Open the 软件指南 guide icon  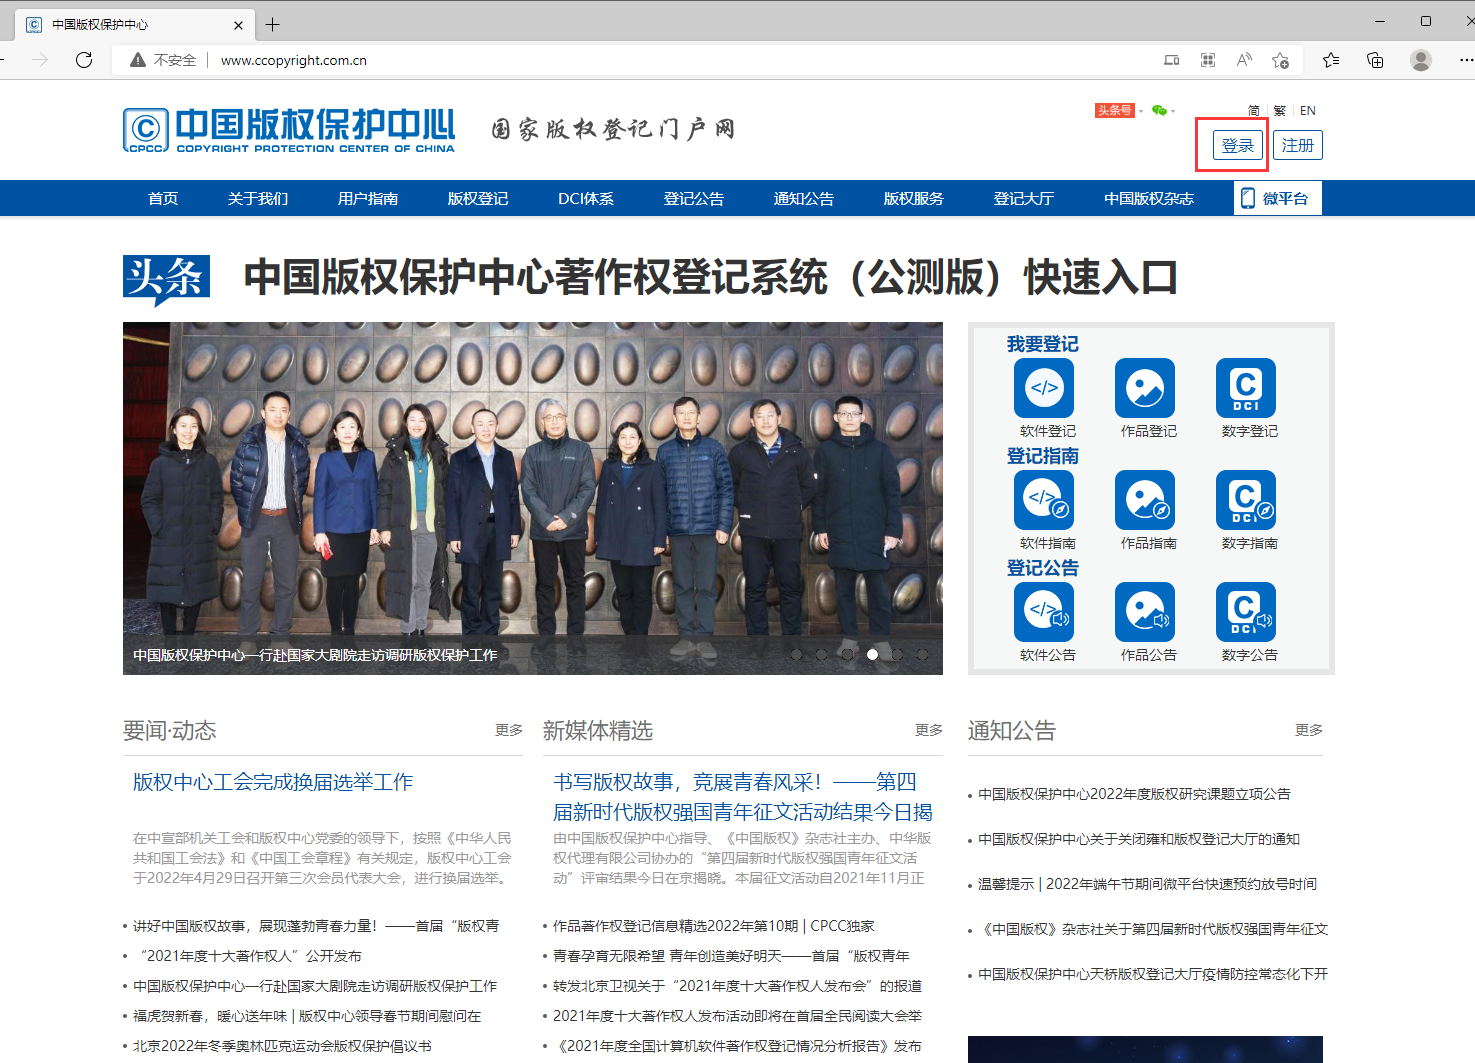pyautogui.click(x=1043, y=500)
